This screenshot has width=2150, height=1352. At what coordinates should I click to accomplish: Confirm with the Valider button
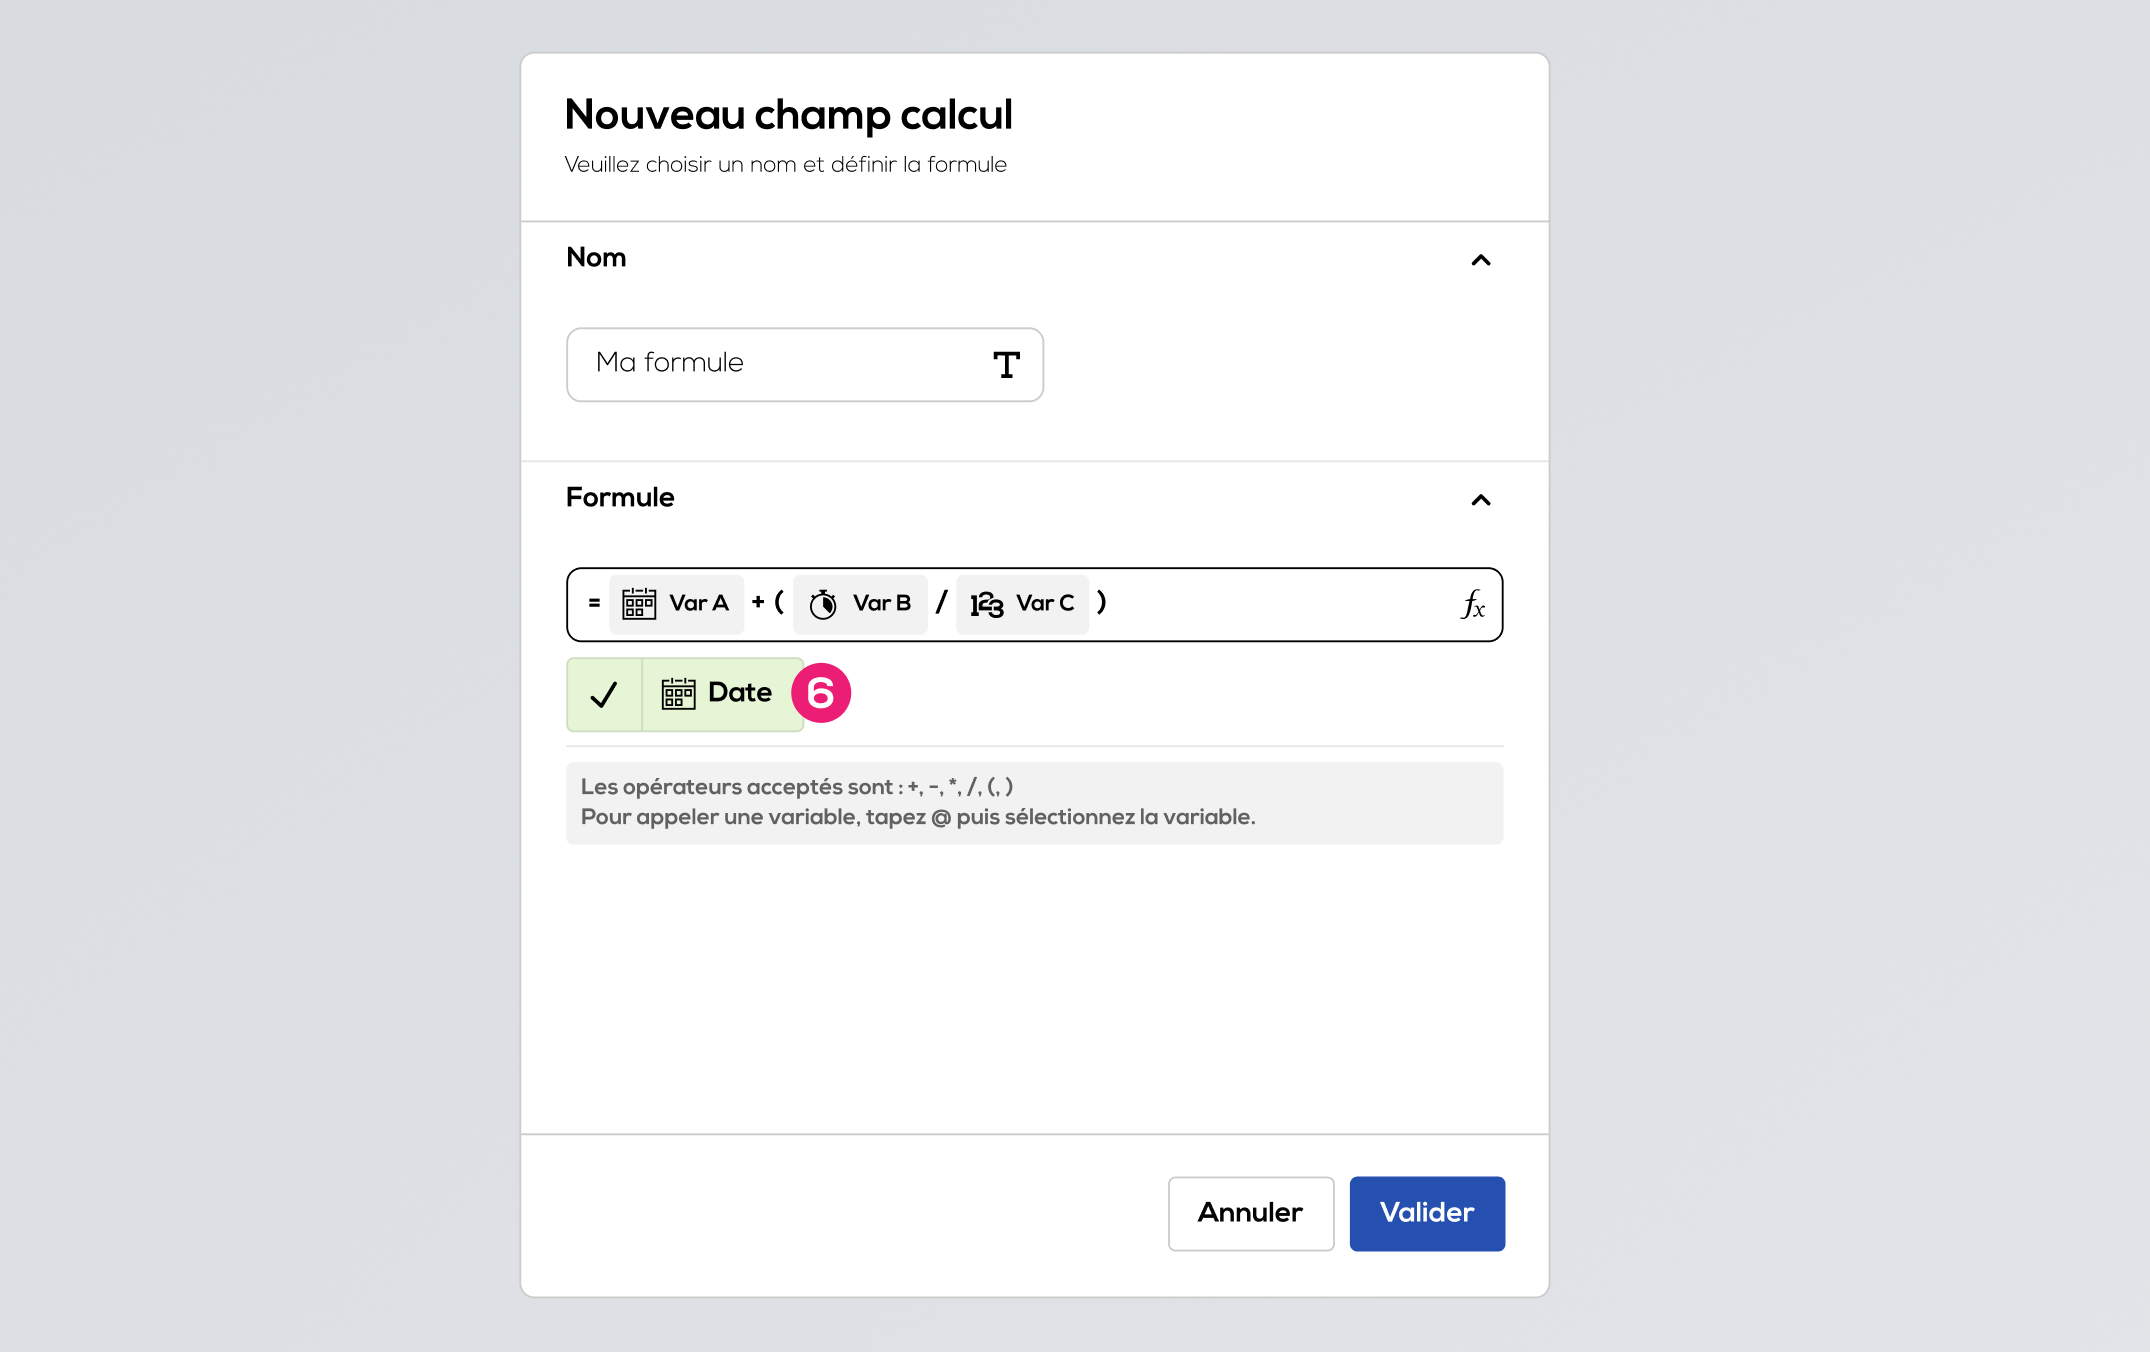pyautogui.click(x=1427, y=1213)
